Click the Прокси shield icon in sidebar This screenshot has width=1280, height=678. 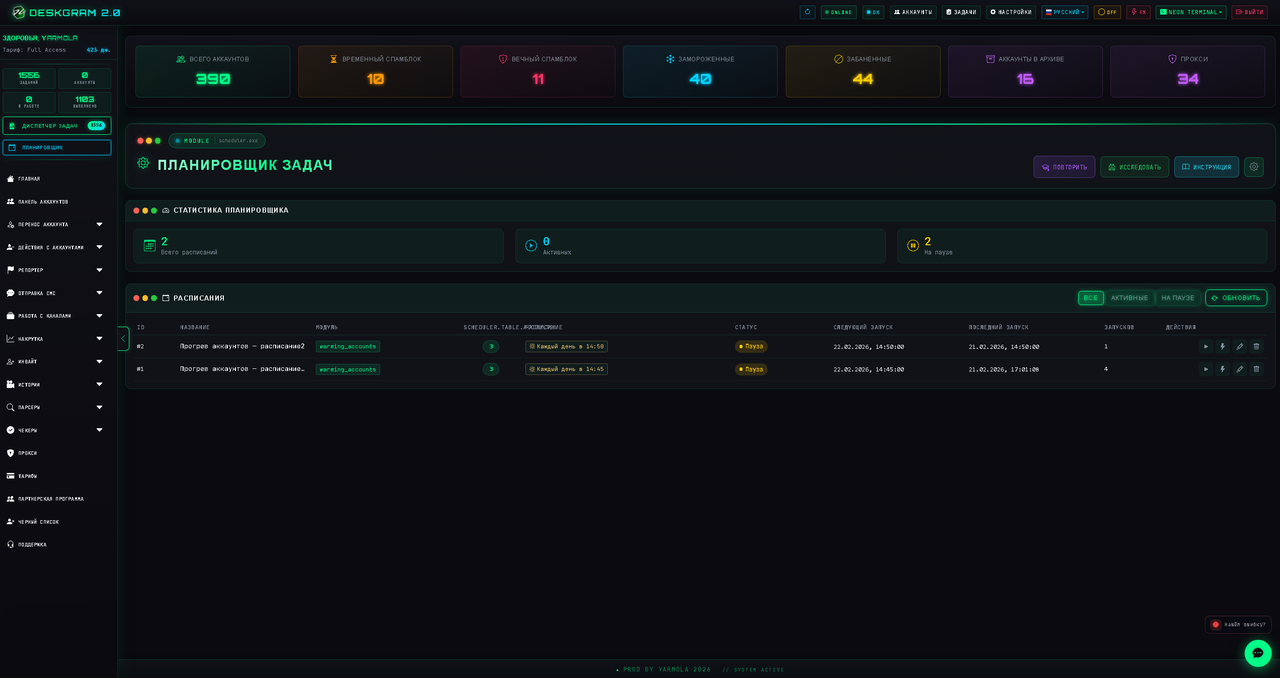pyautogui.click(x=10, y=453)
